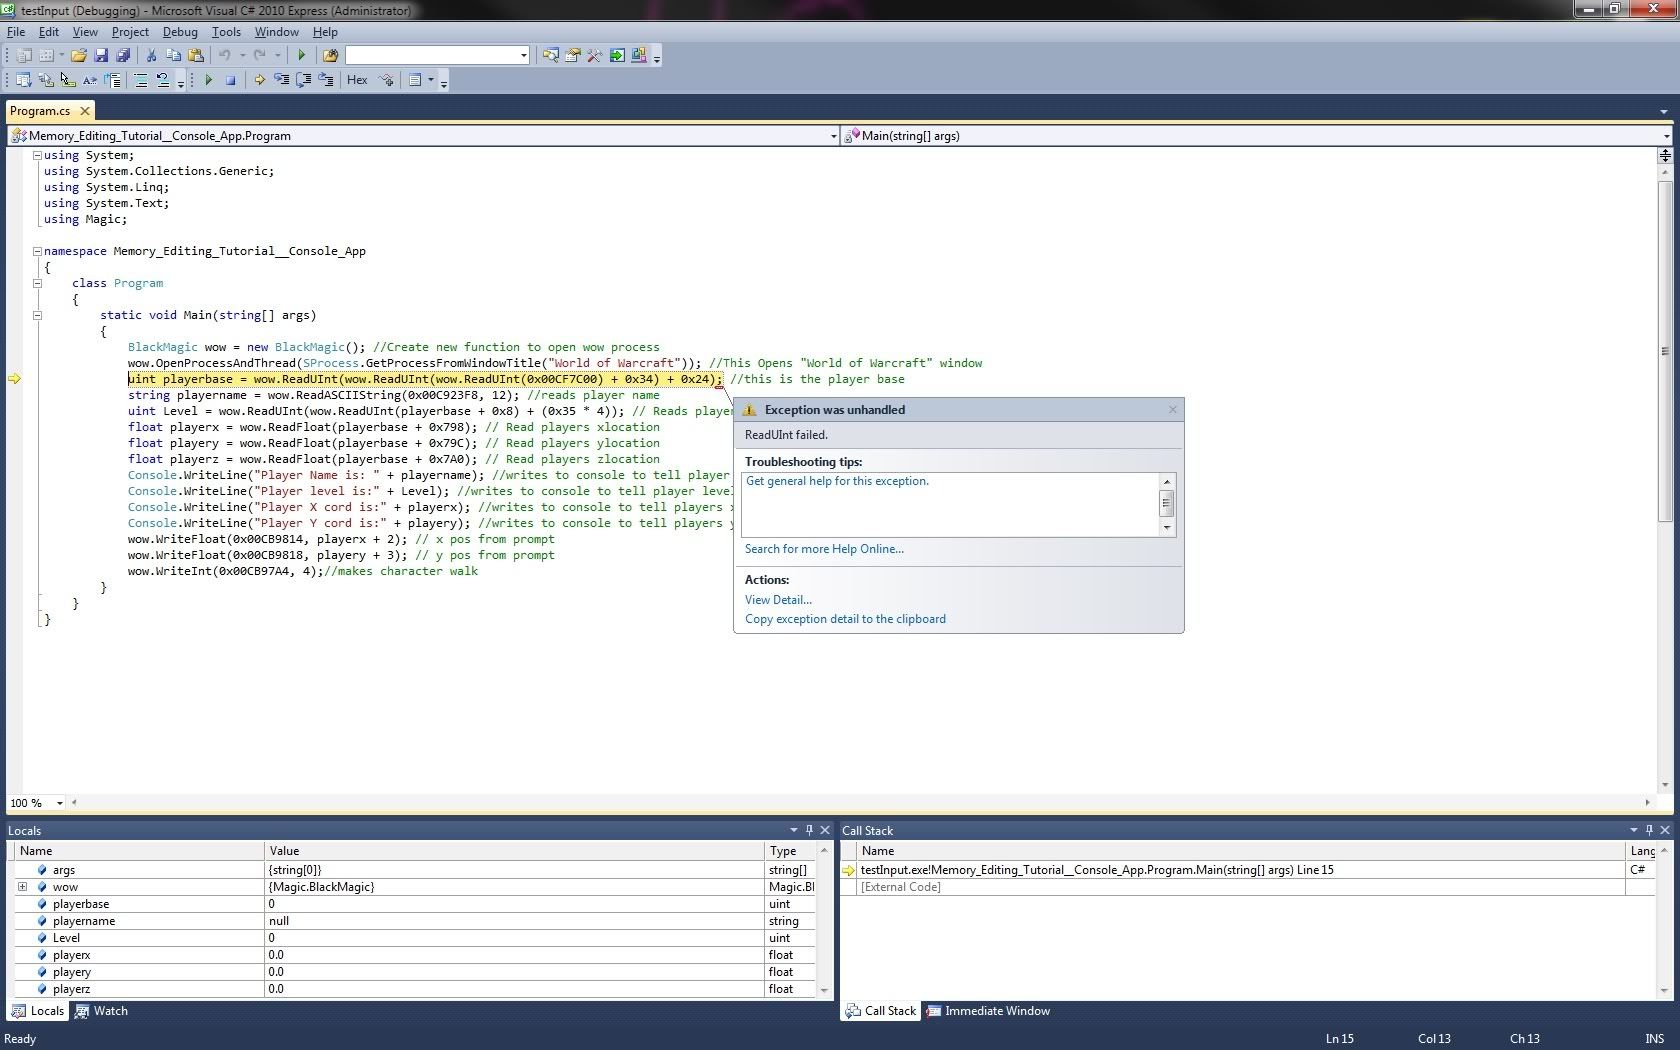Click the Open File folder icon
The width and height of the screenshot is (1680, 1050).
pyautogui.click(x=78, y=55)
